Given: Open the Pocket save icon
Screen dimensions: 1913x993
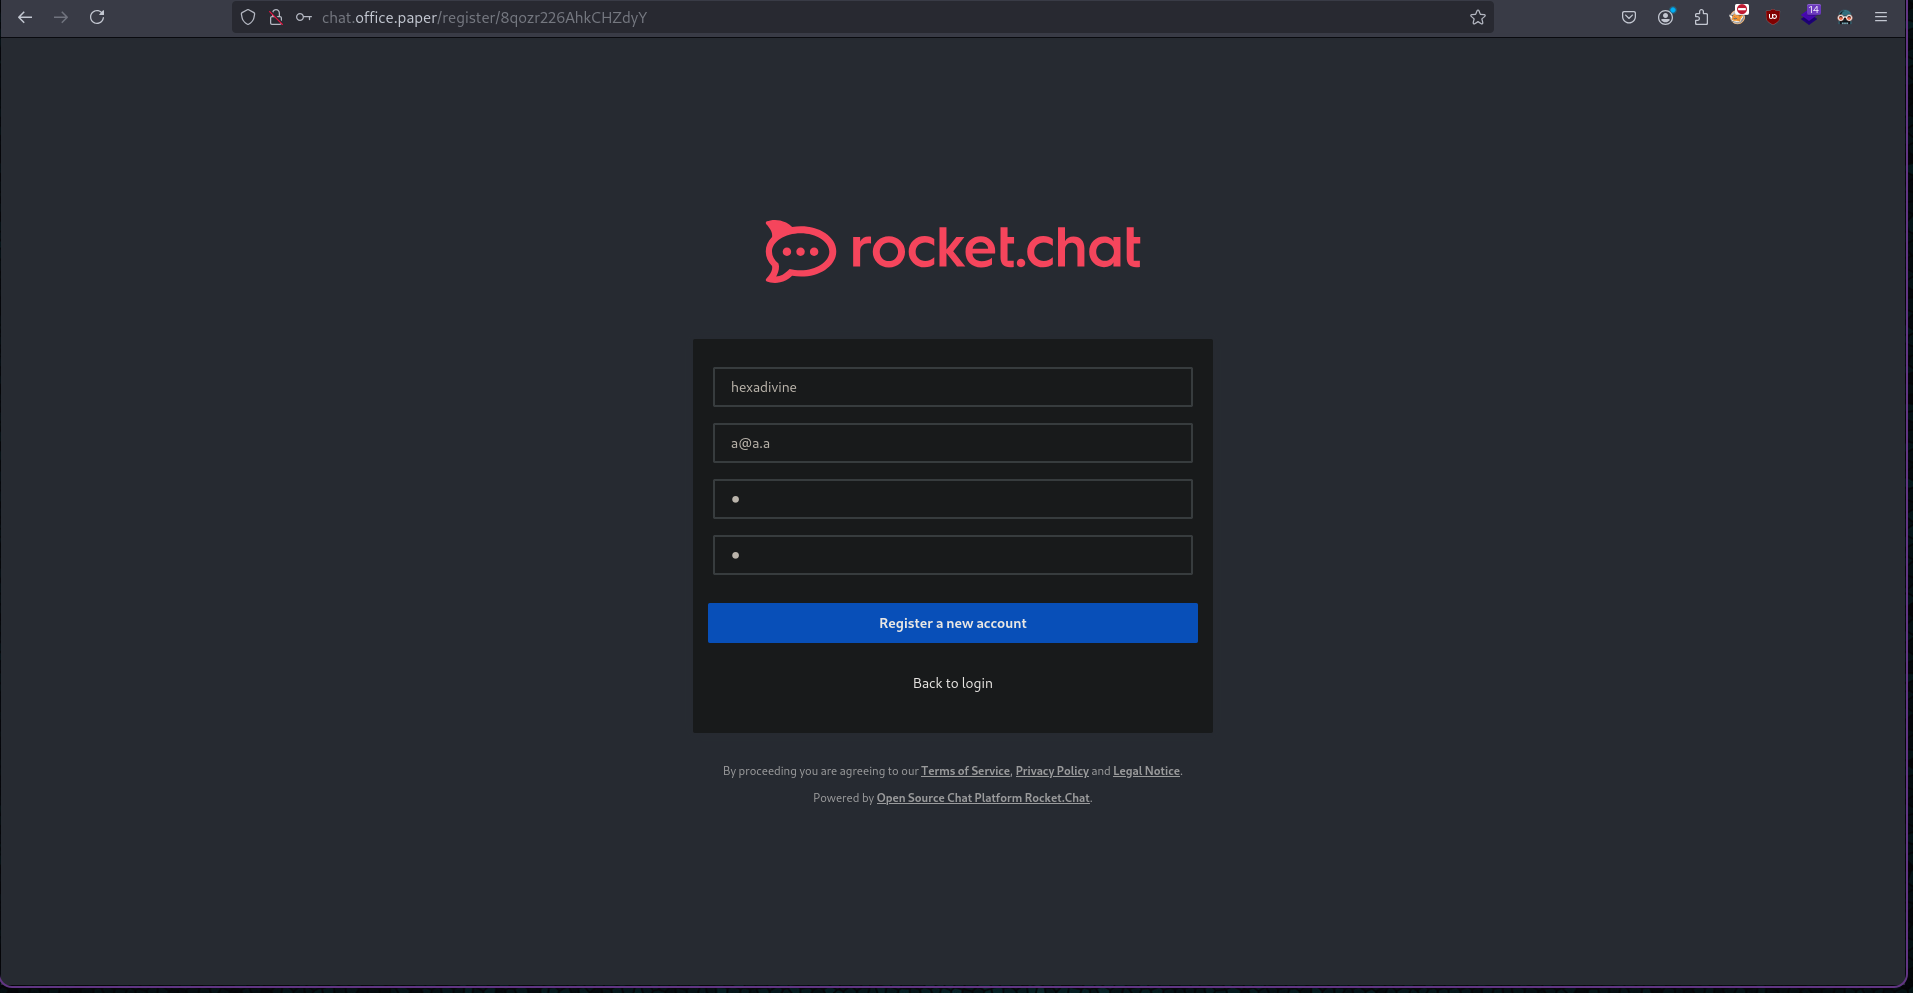Looking at the screenshot, I should (x=1629, y=17).
